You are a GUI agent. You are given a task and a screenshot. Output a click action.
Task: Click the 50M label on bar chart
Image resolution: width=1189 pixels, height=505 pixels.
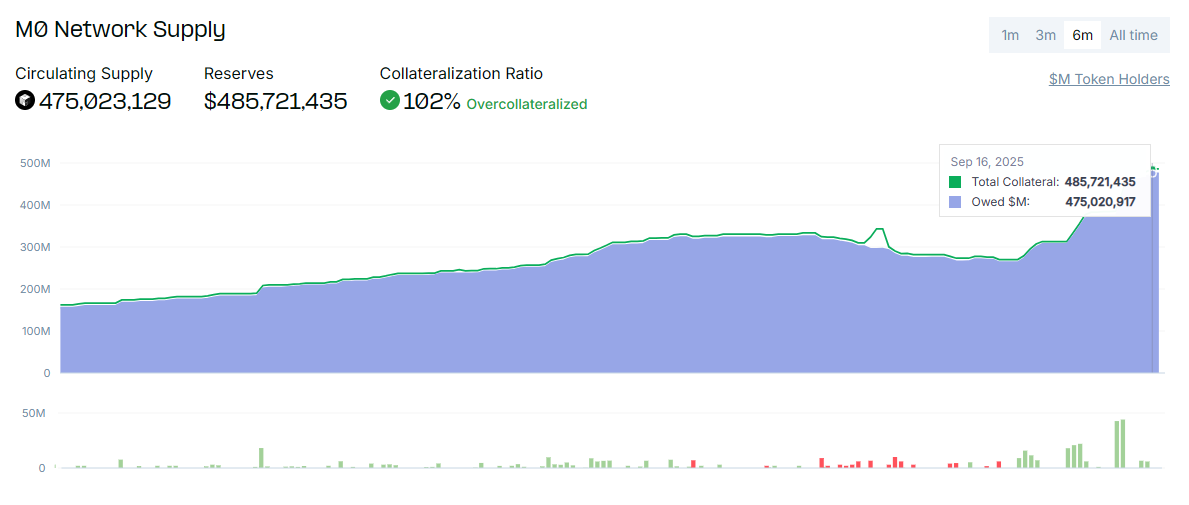[x=34, y=413]
